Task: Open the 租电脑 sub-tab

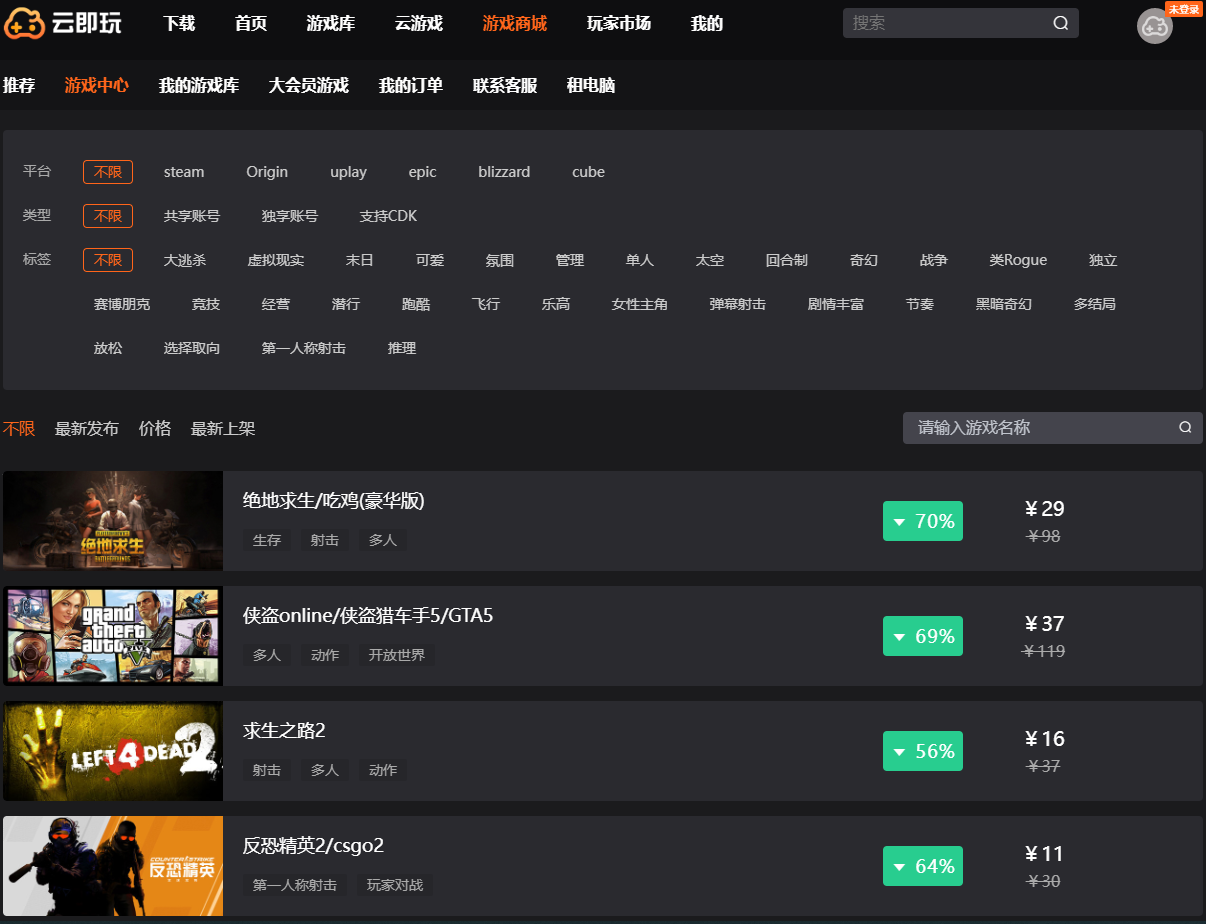Action: point(591,85)
